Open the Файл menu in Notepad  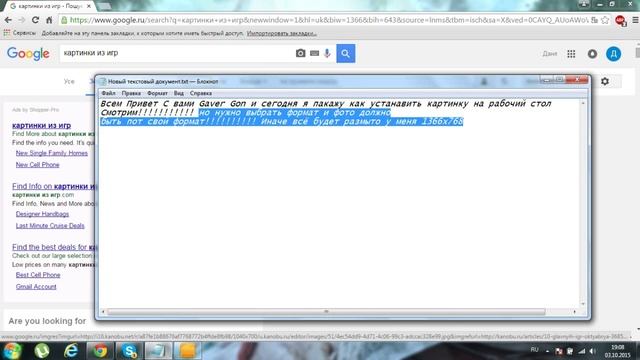pyautogui.click(x=108, y=93)
